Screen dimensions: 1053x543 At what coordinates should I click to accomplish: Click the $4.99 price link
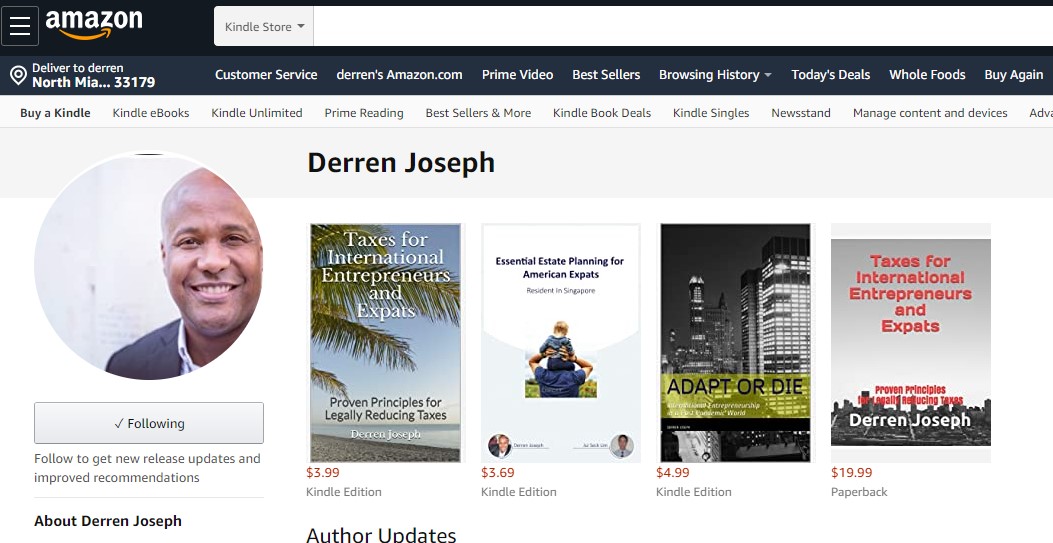(673, 473)
